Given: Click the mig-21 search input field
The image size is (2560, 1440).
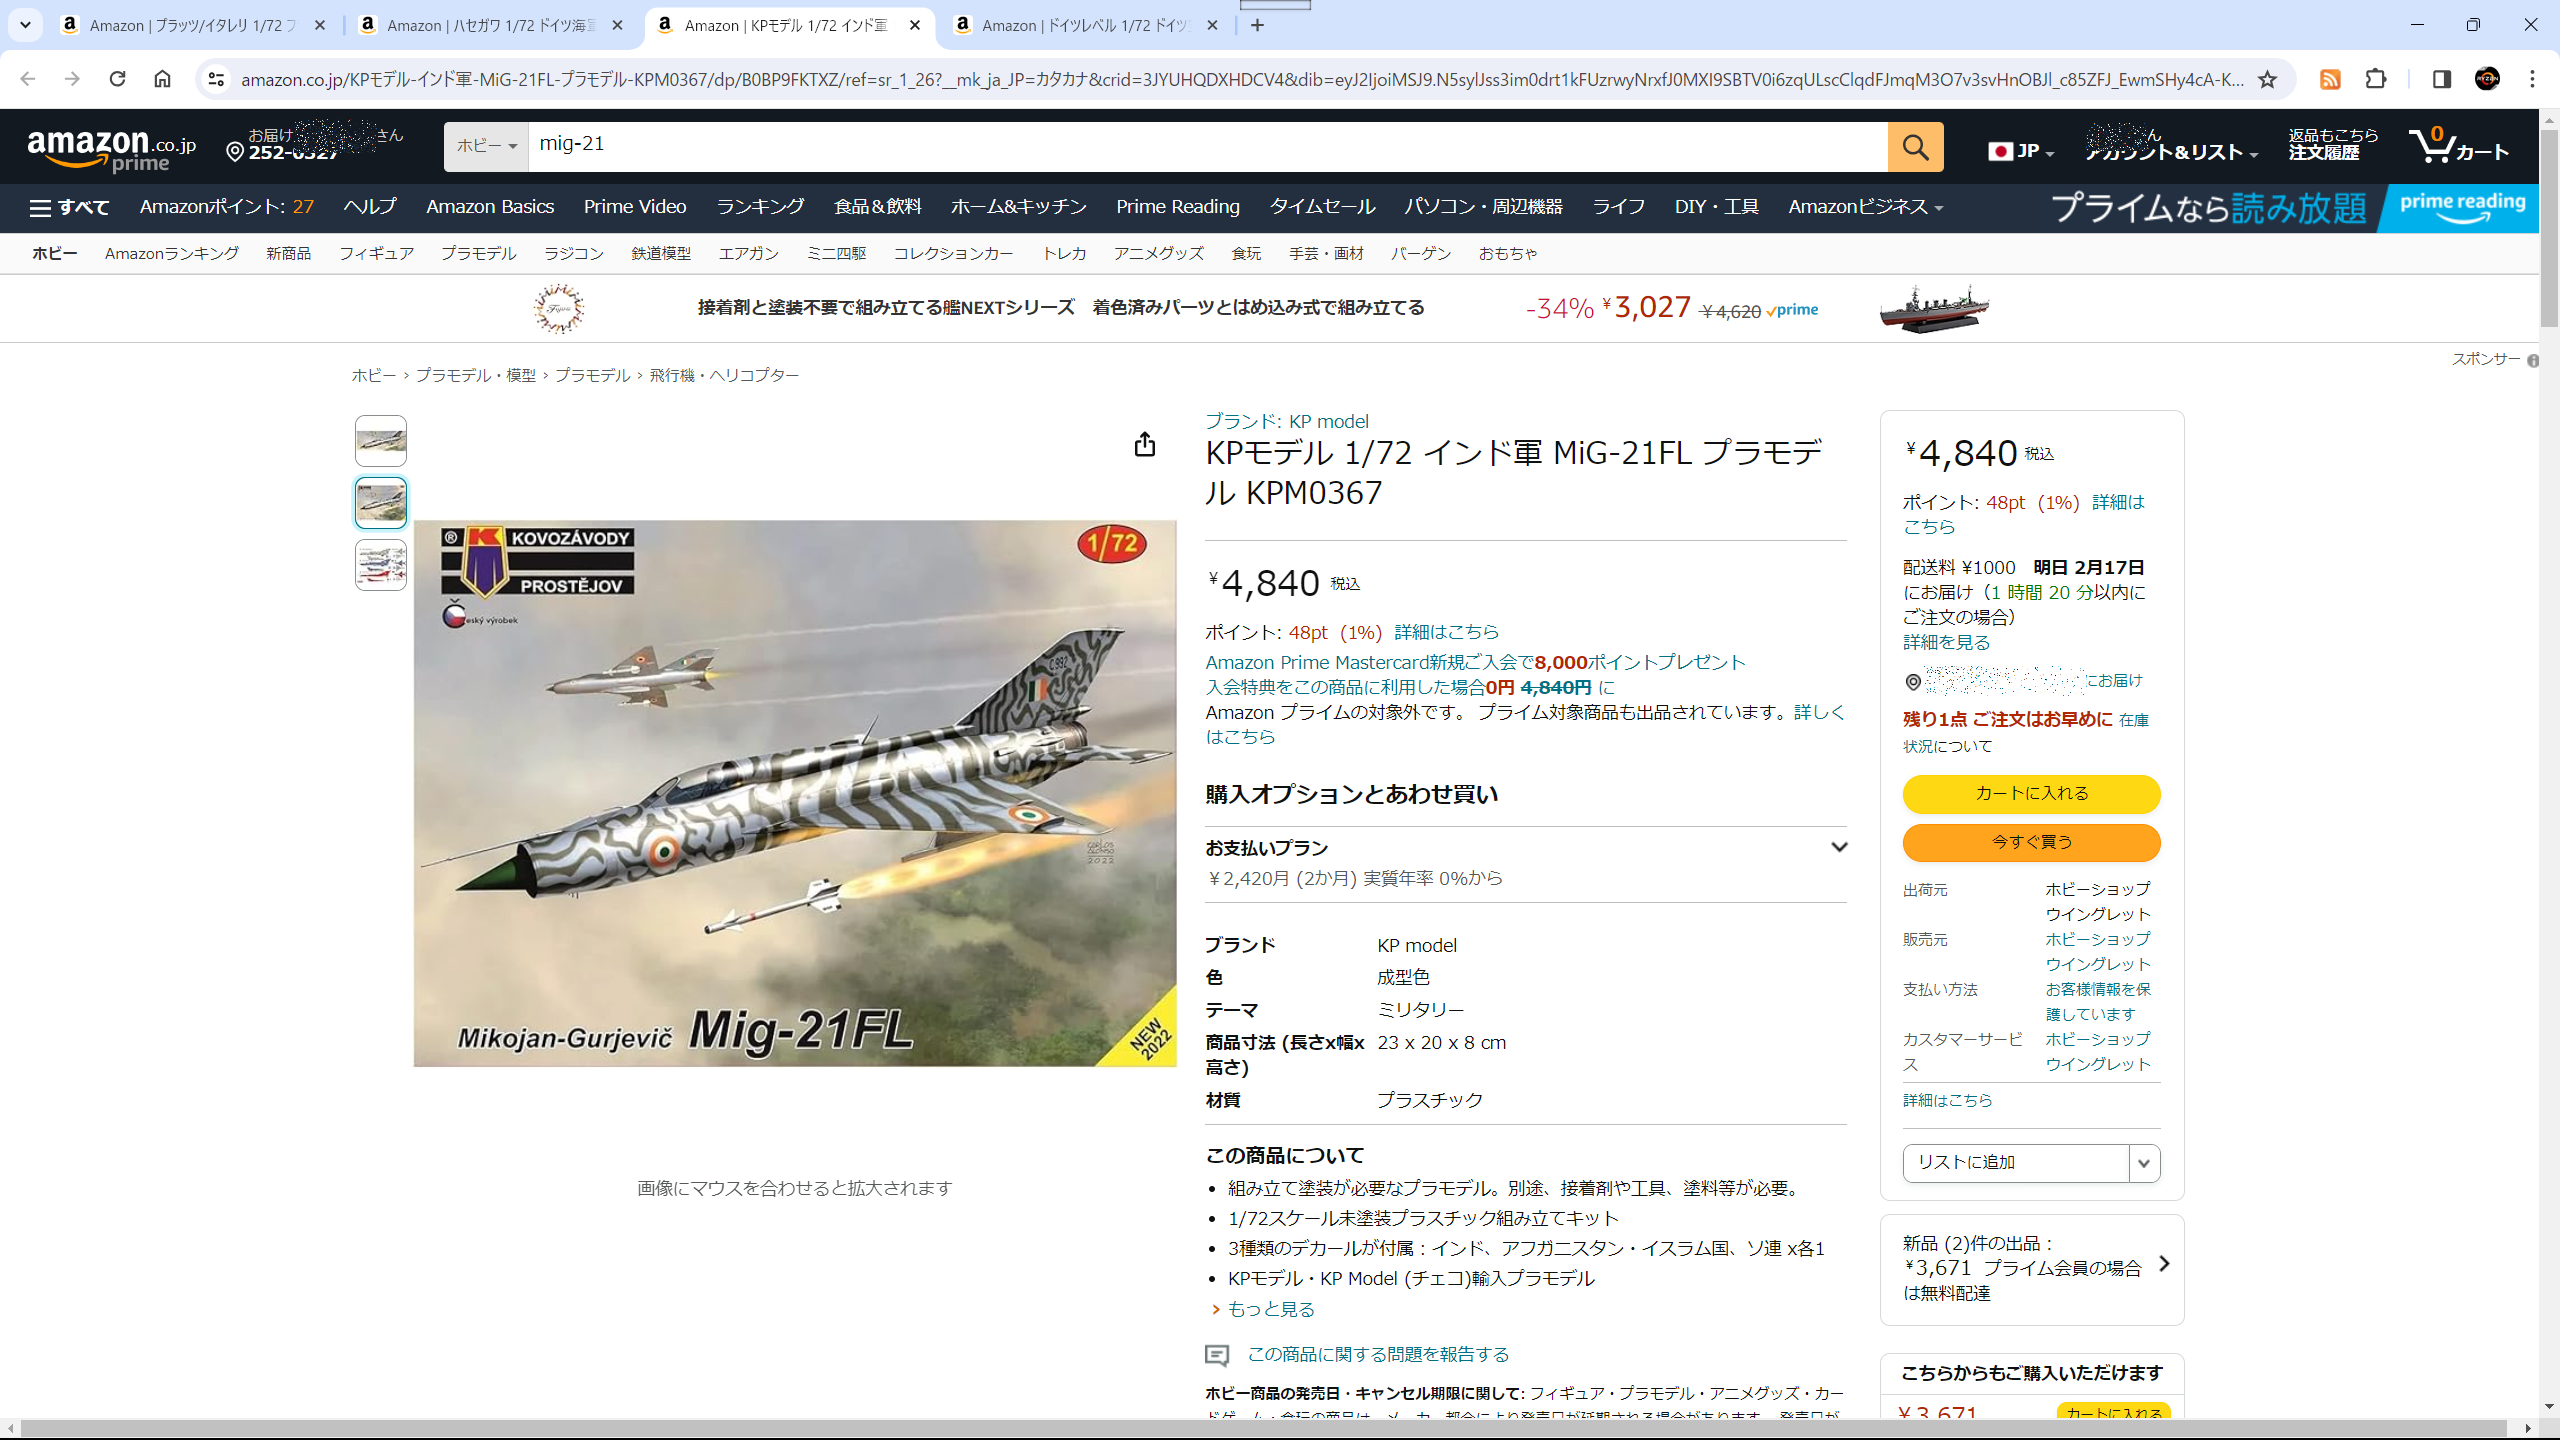Looking at the screenshot, I should click(x=1207, y=147).
